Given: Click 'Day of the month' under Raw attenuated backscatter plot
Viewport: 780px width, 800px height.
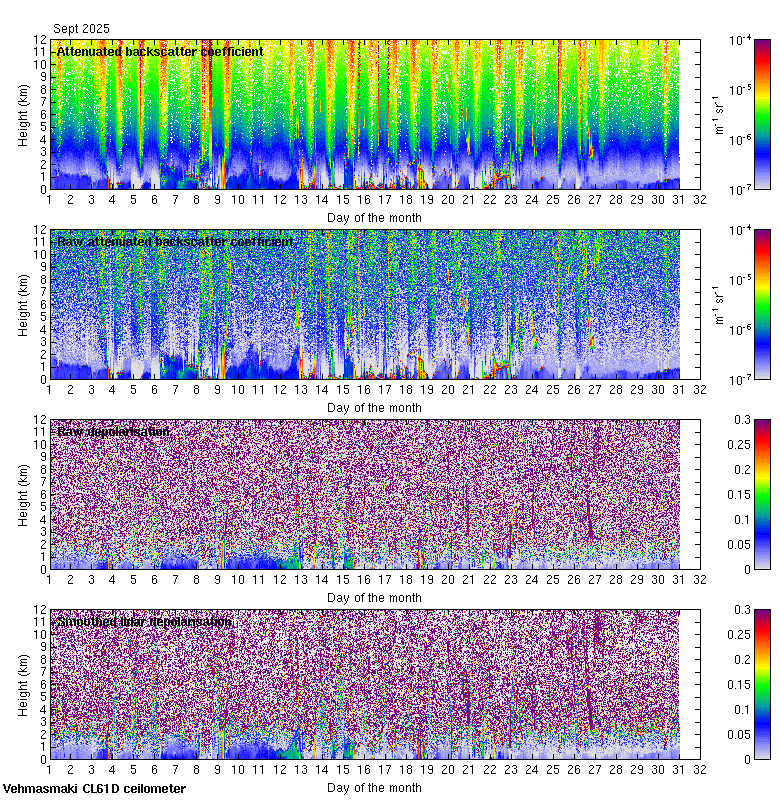Looking at the screenshot, I should tap(374, 408).
